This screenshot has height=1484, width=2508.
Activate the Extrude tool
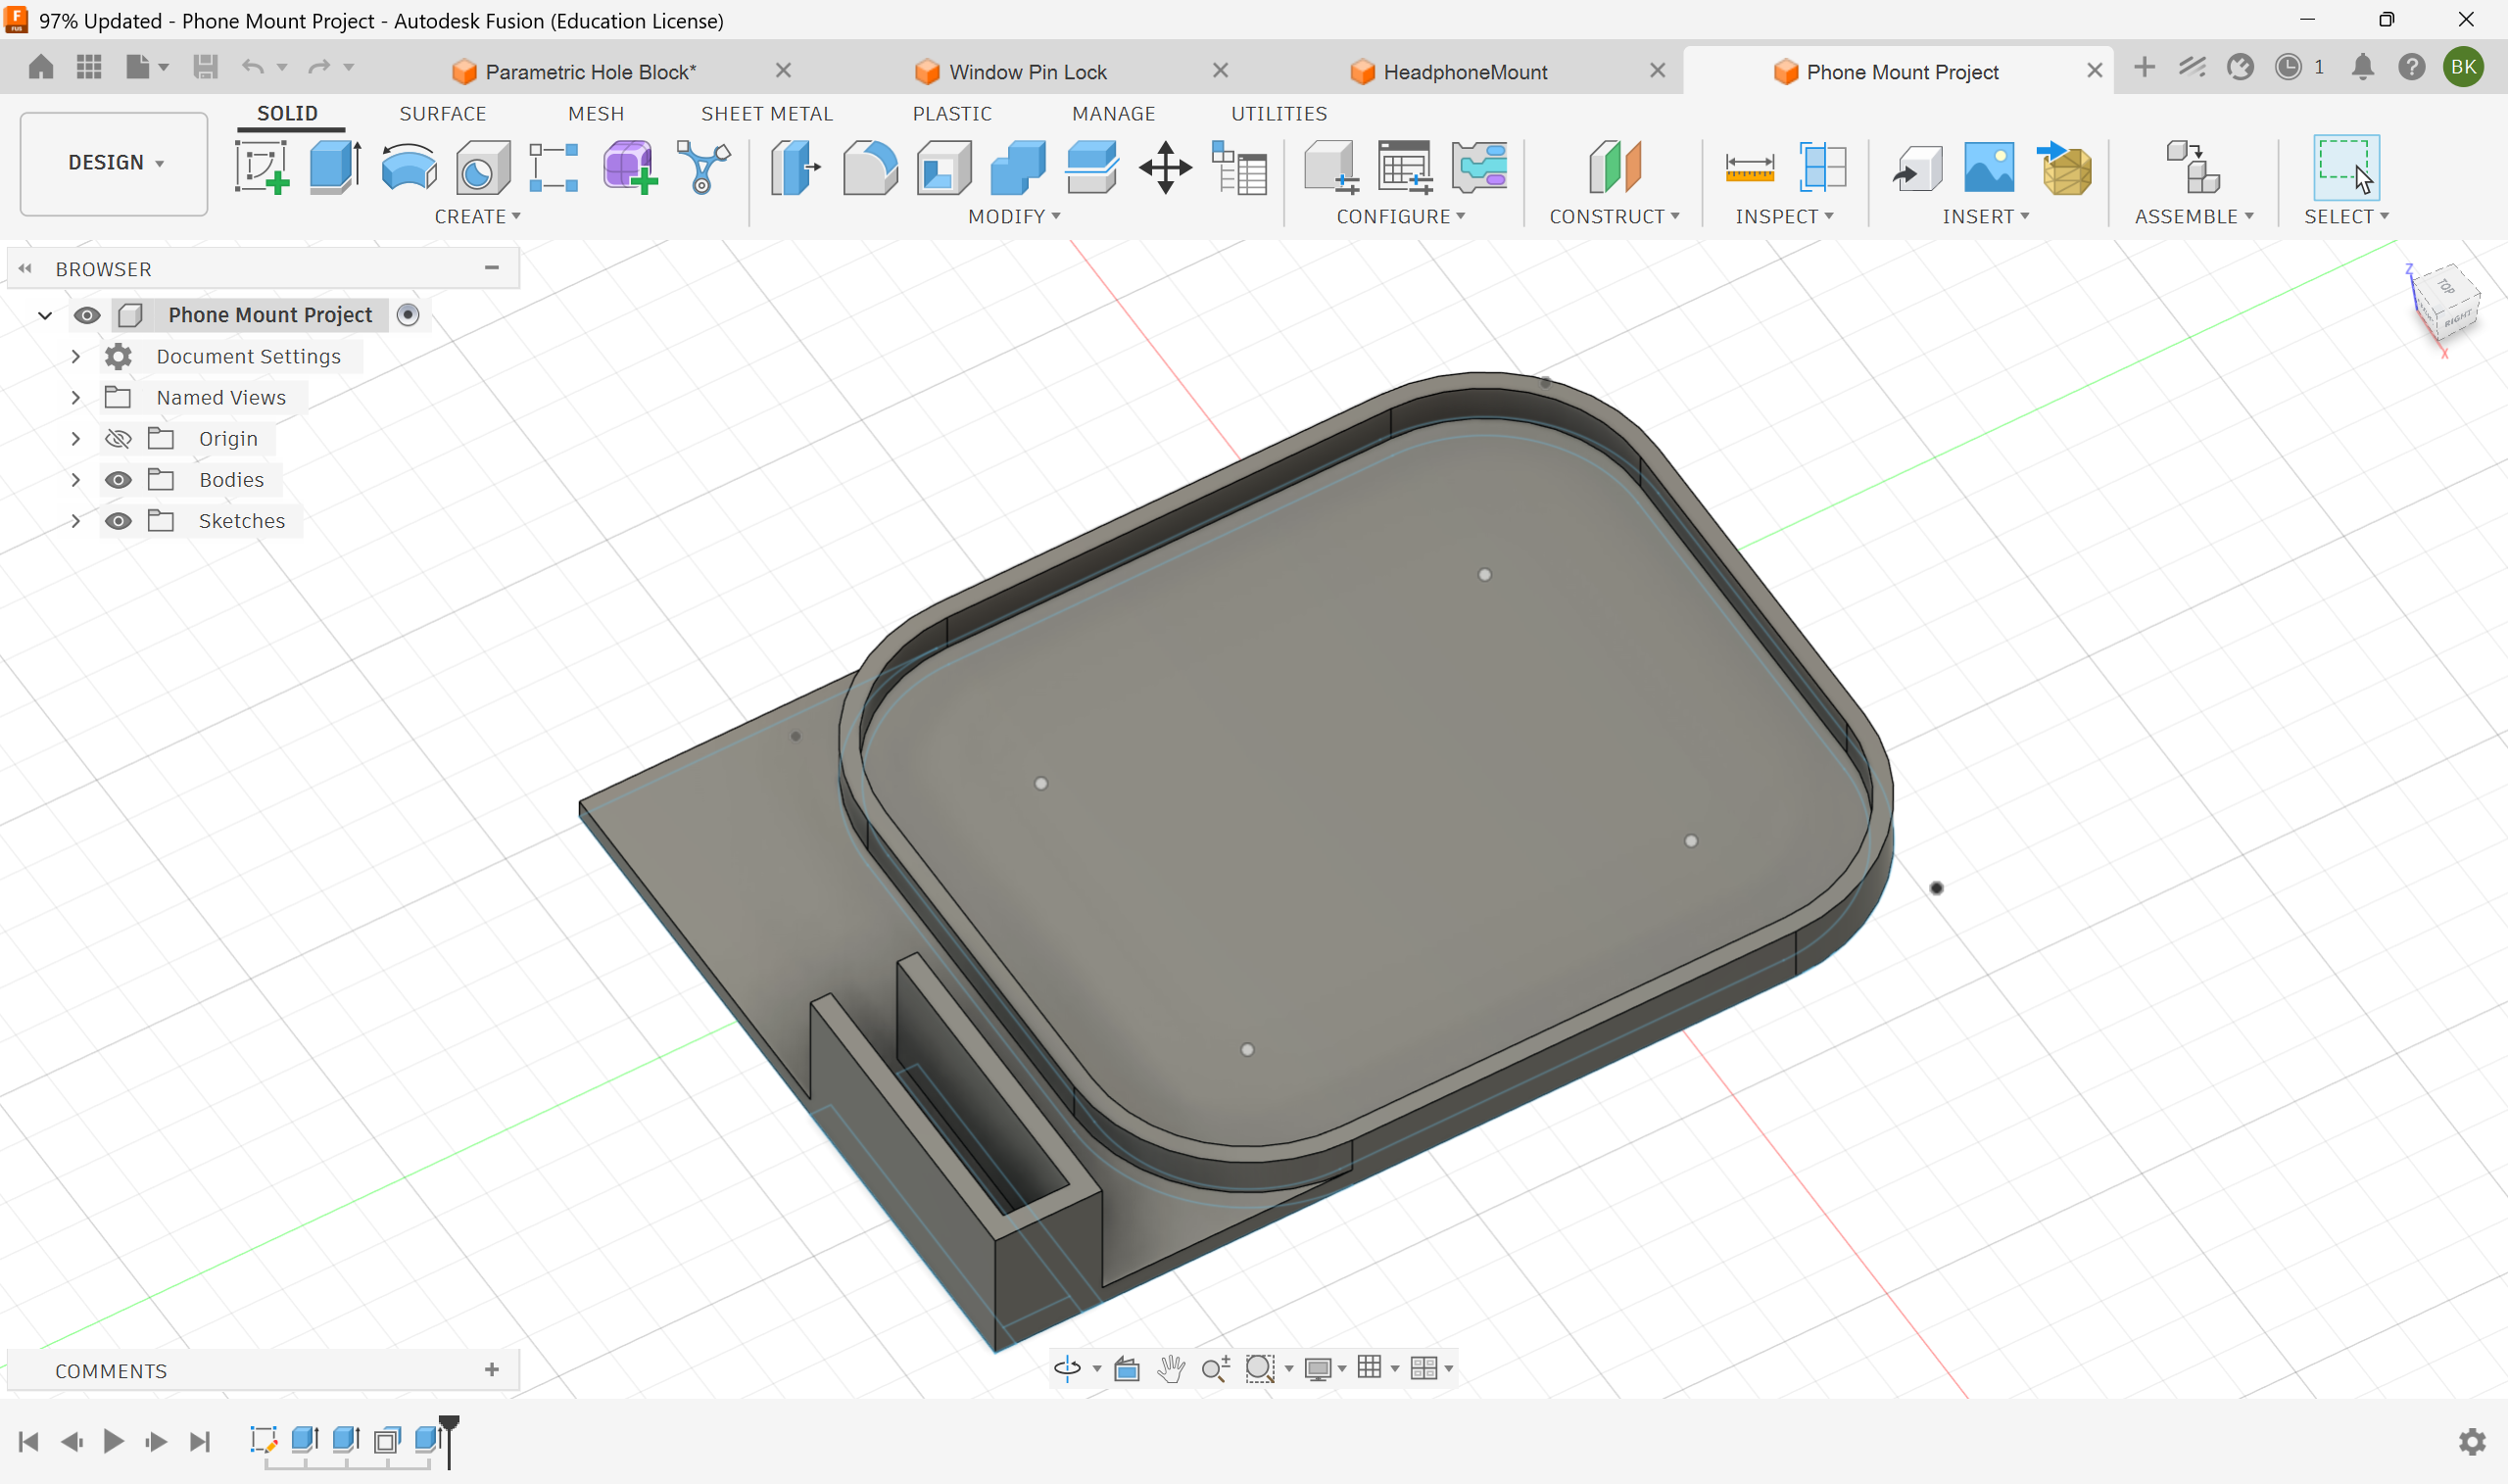[x=335, y=167]
